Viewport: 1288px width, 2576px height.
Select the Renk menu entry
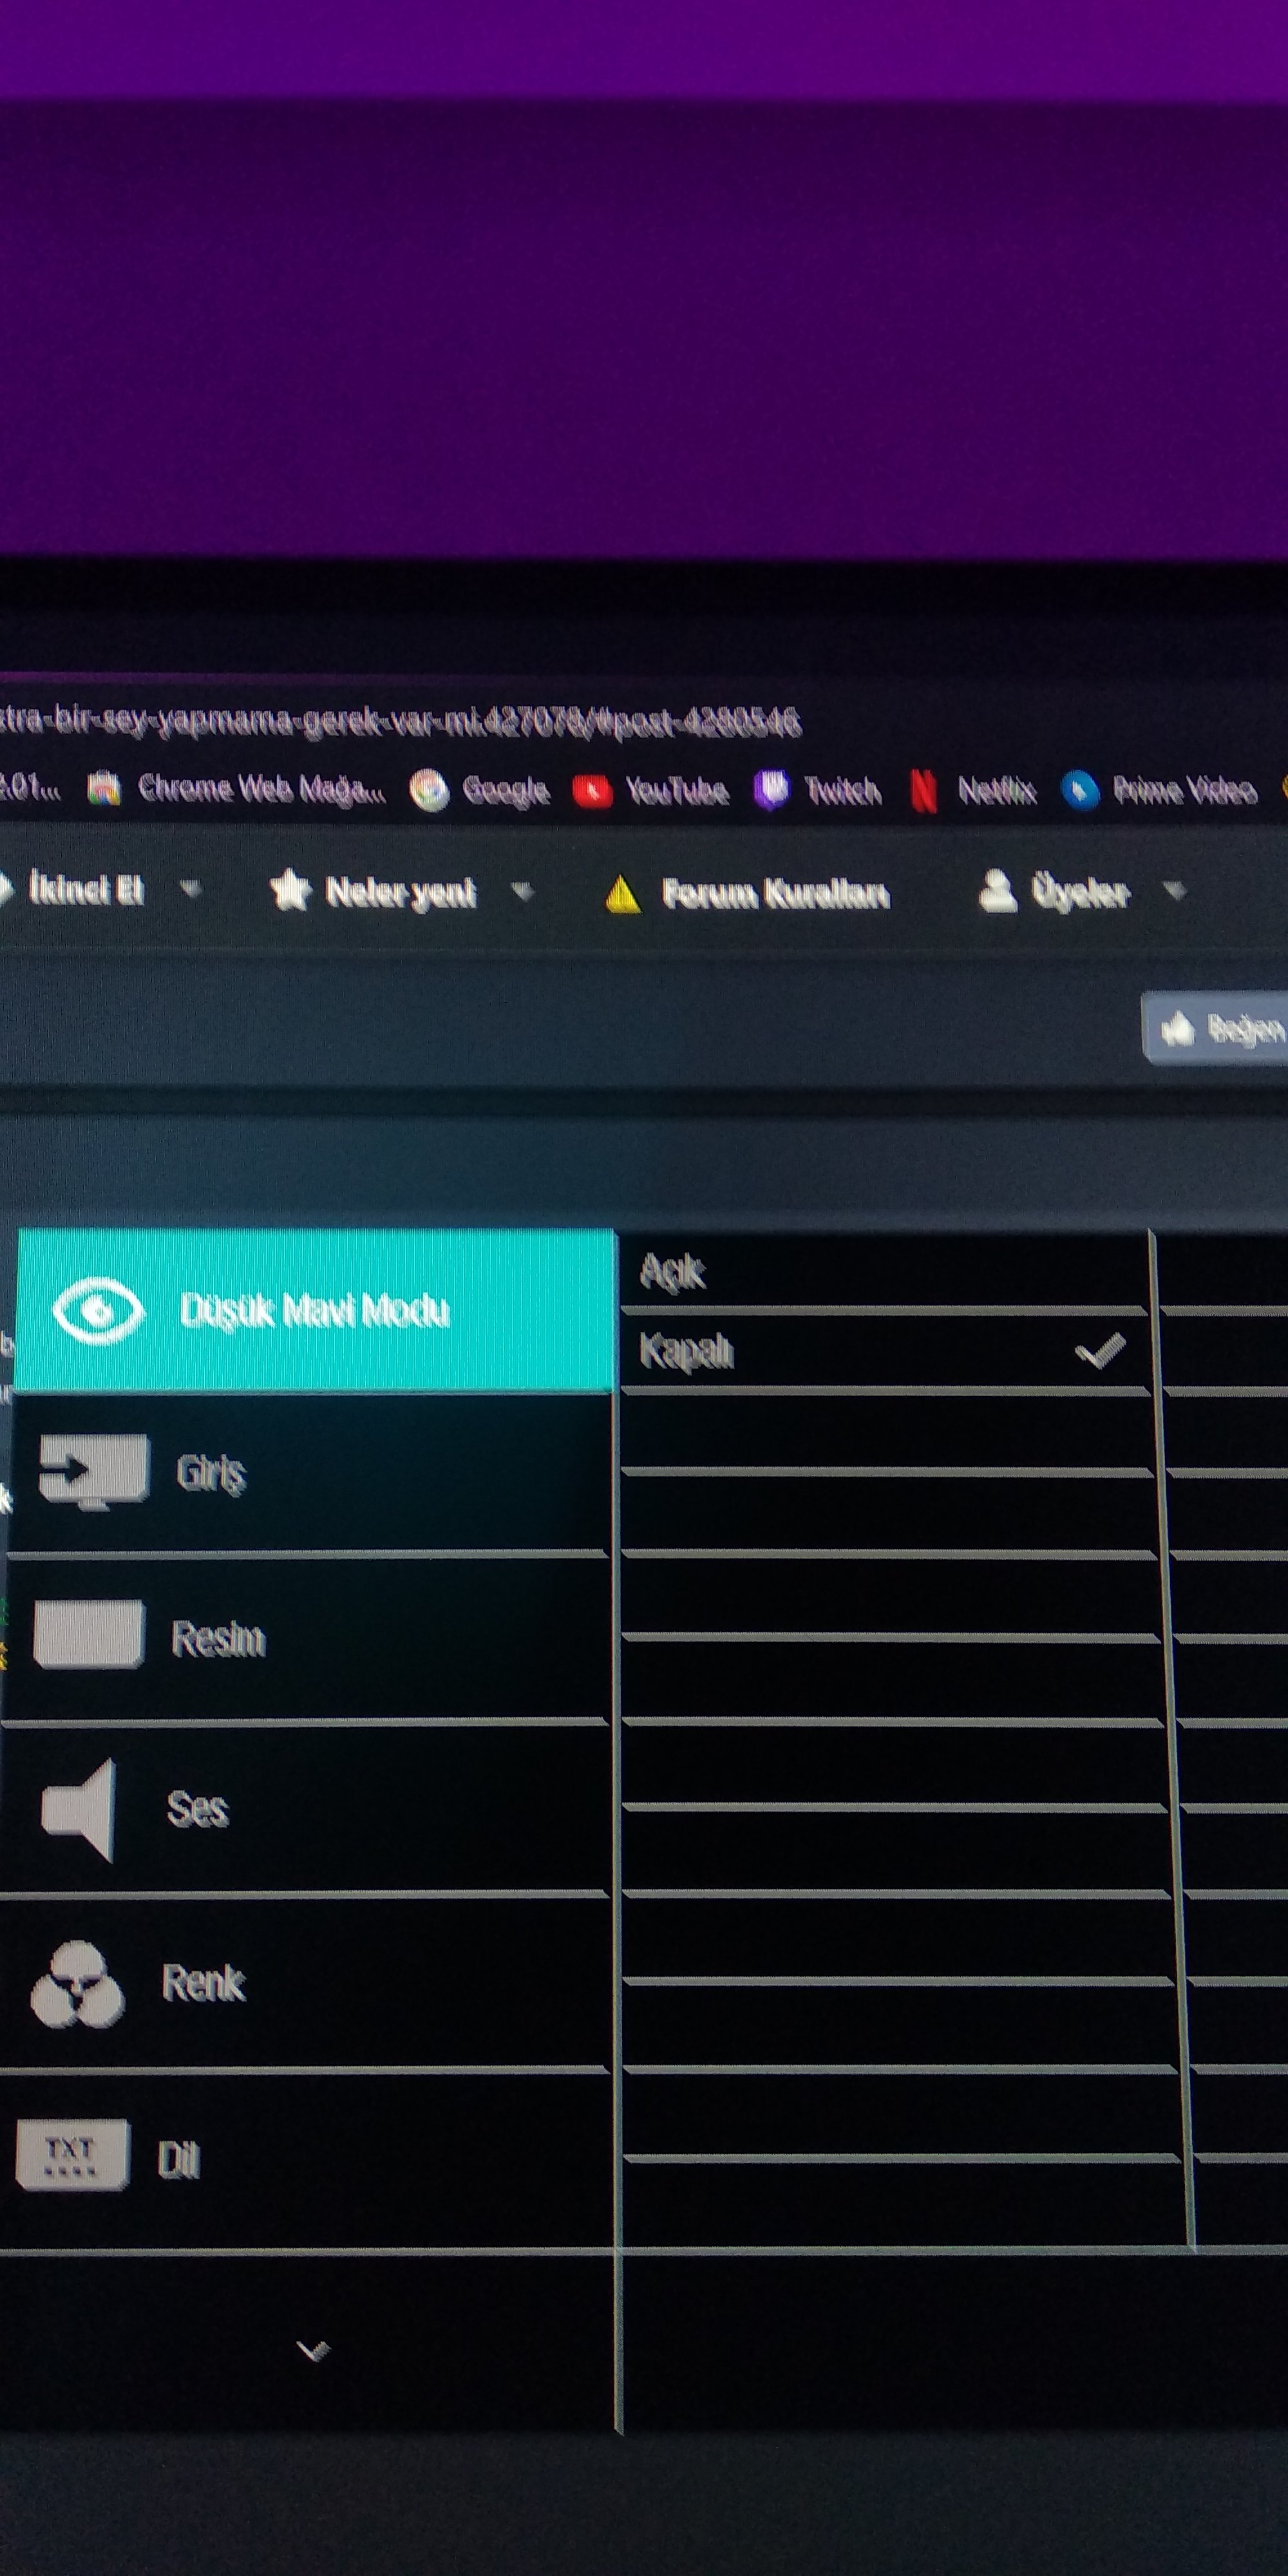coord(304,1982)
